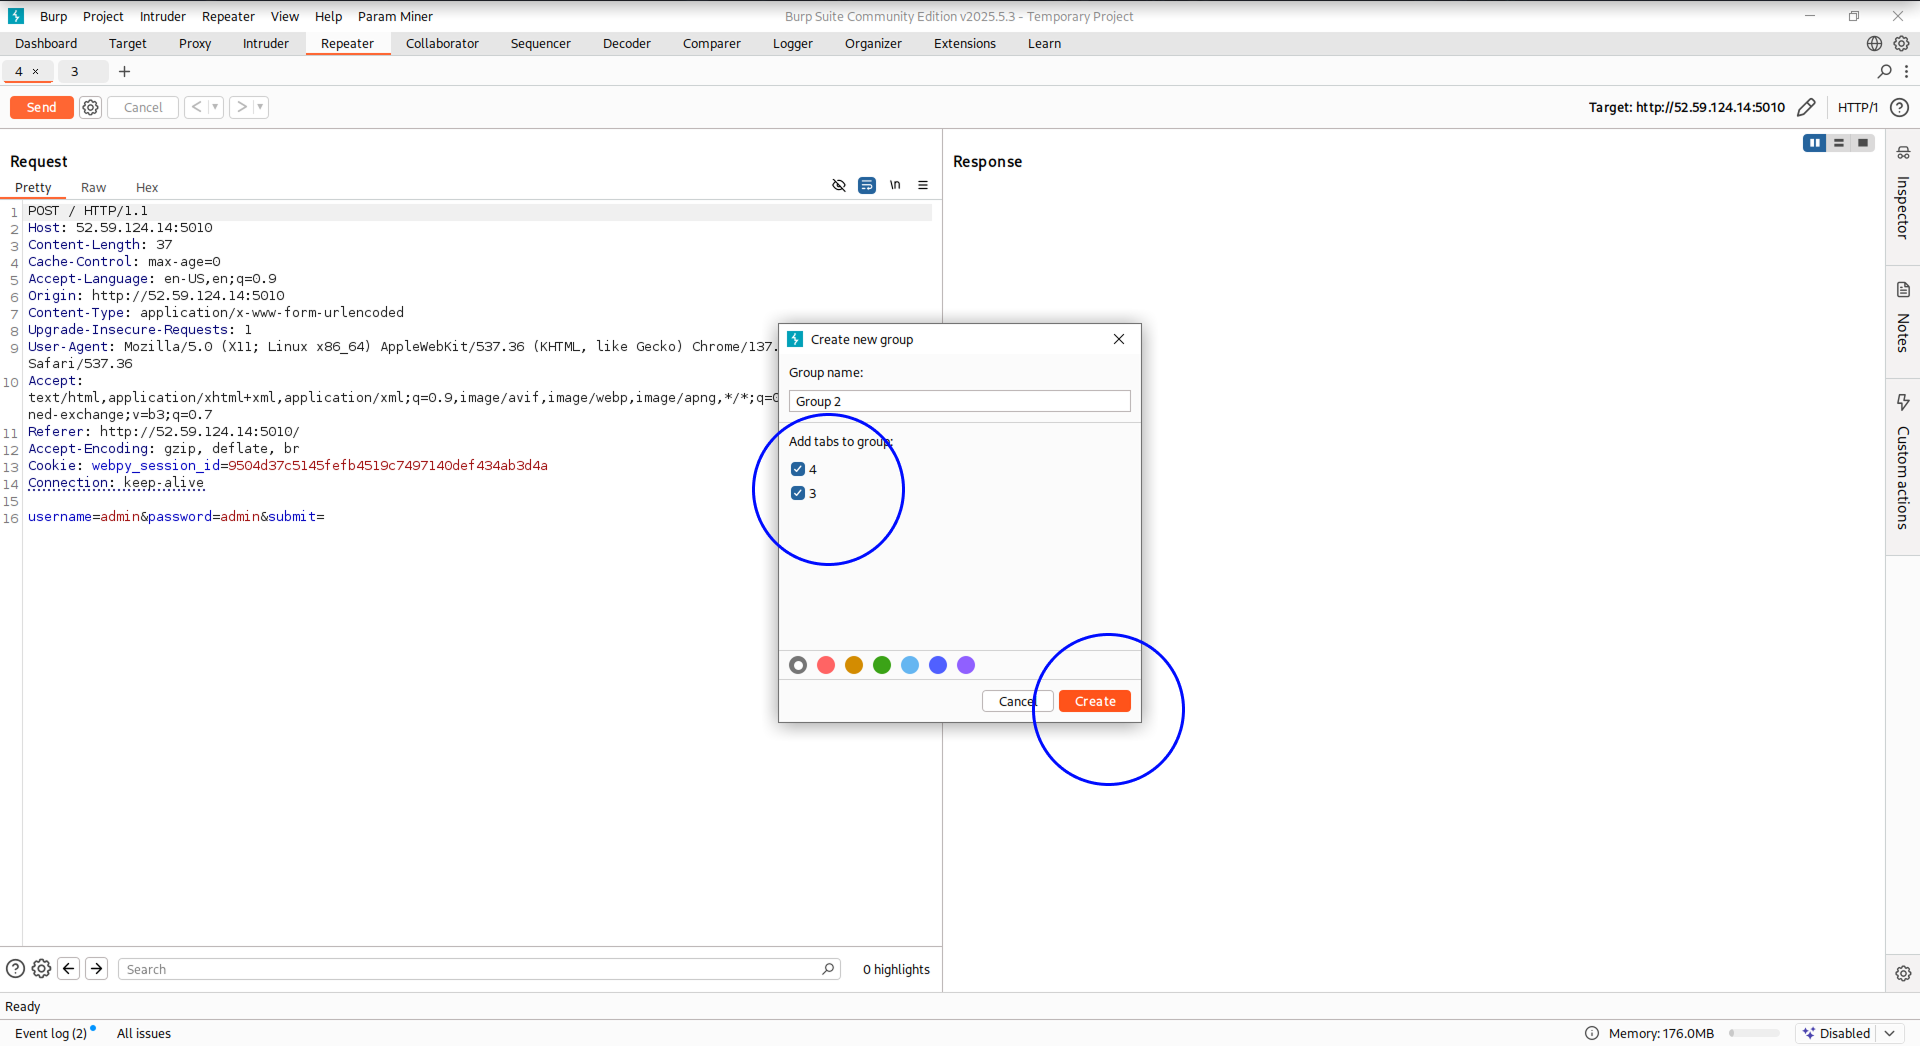1920x1046 pixels.
Task: Open Repeater tab options kebab menu
Action: pyautogui.click(x=1906, y=71)
